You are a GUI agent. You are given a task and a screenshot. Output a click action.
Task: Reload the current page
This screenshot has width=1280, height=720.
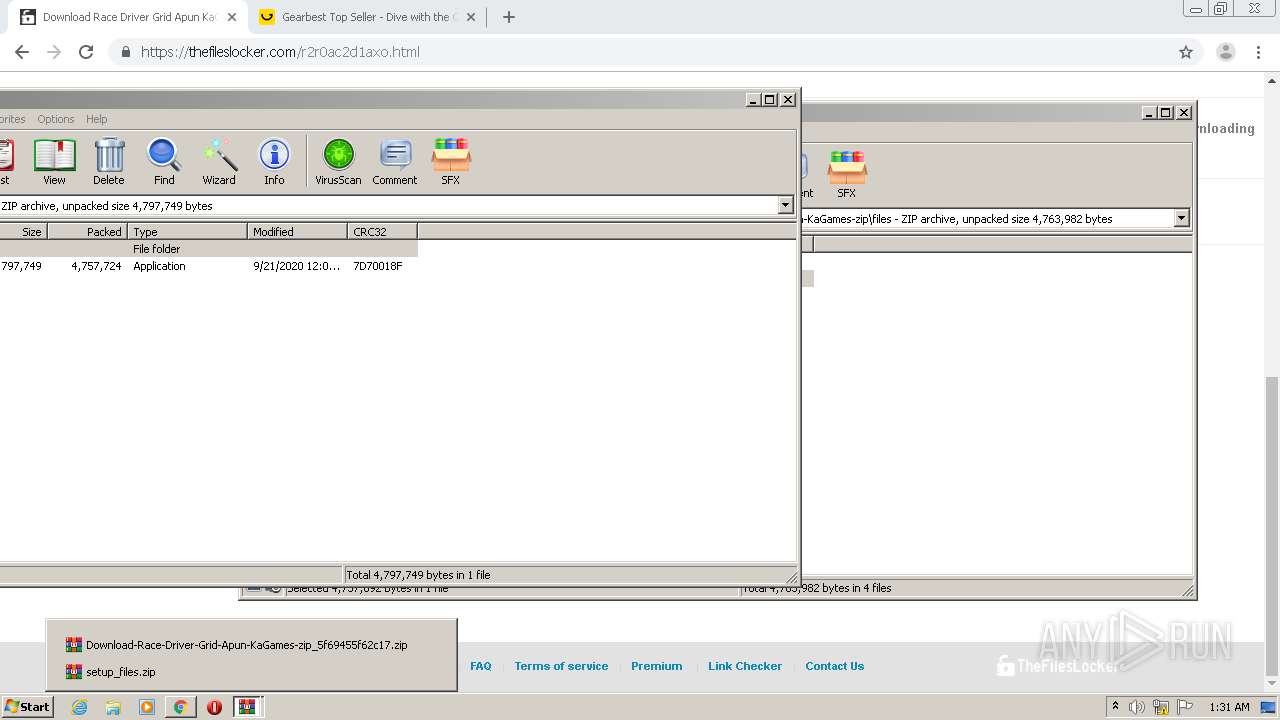(x=86, y=52)
